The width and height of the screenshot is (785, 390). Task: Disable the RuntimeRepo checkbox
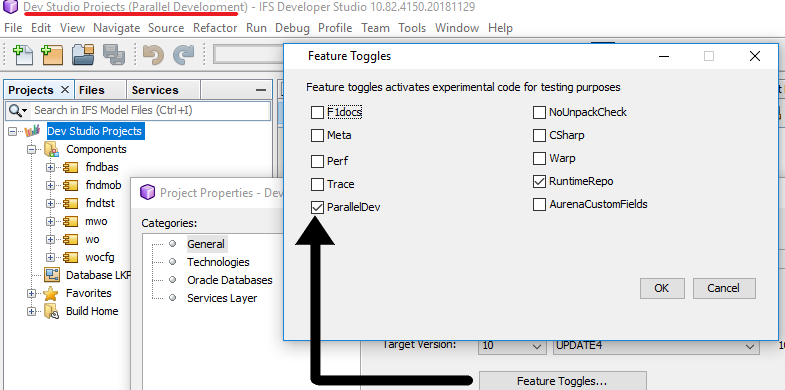(x=539, y=182)
